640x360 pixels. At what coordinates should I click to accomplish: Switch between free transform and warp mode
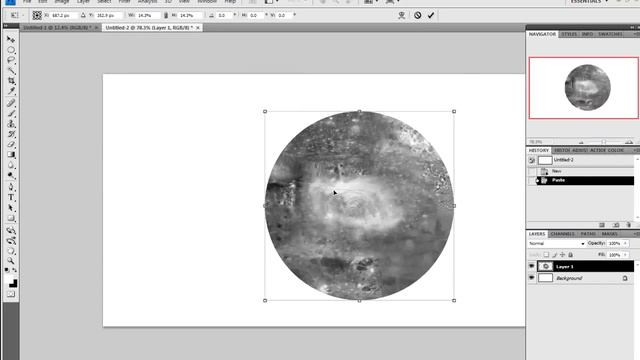pyautogui.click(x=402, y=15)
